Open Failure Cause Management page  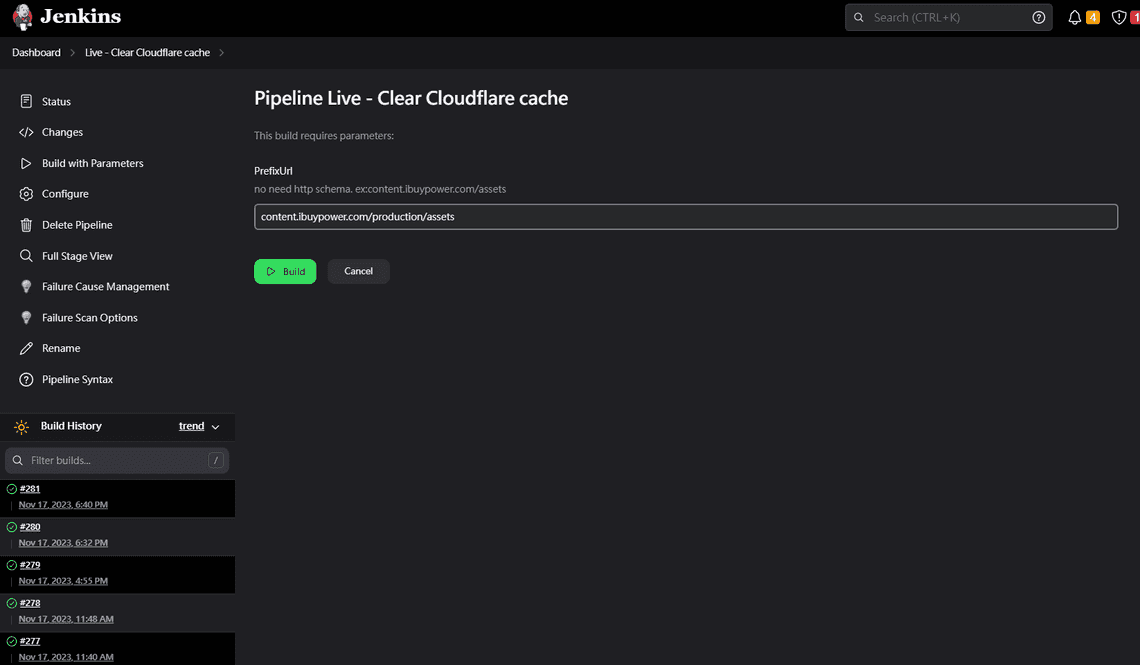pyautogui.click(x=105, y=287)
